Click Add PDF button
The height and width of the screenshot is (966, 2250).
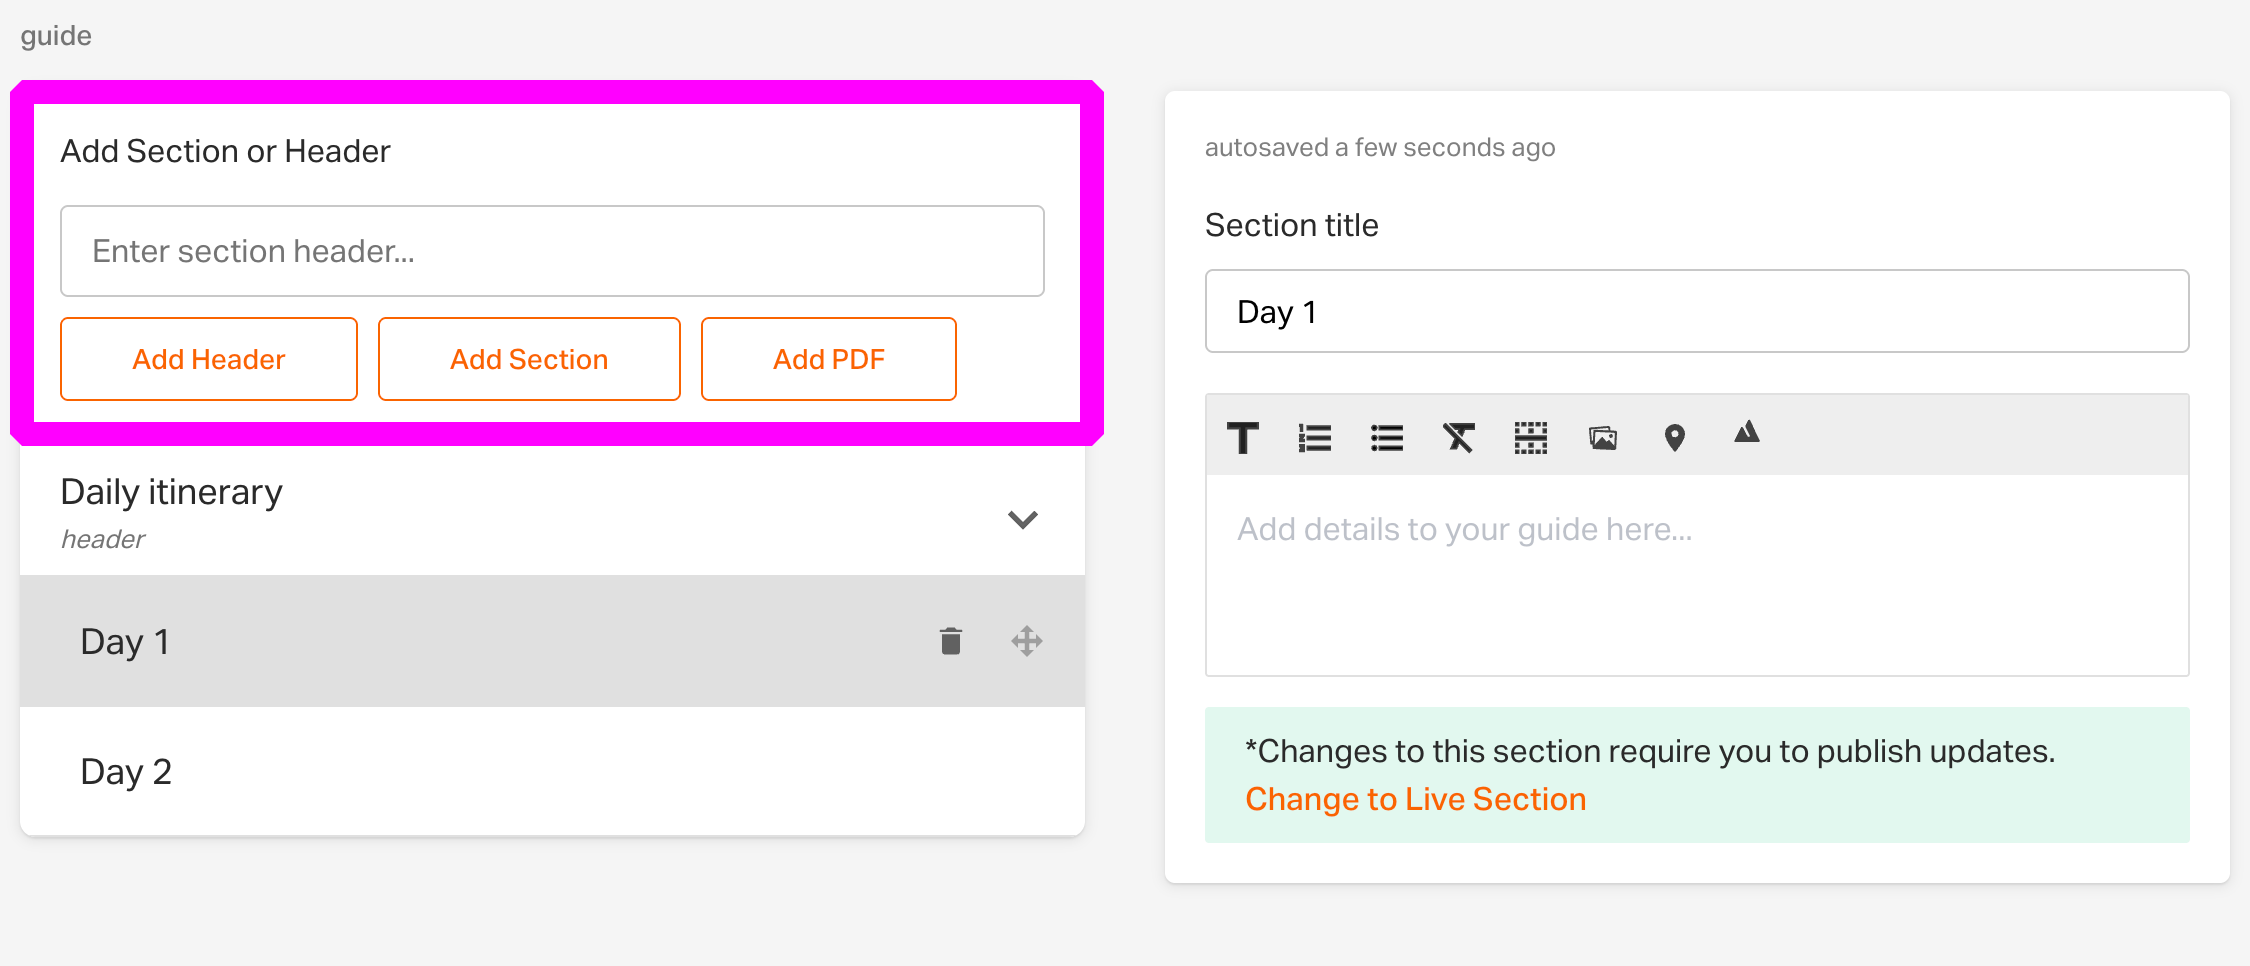[x=829, y=359]
